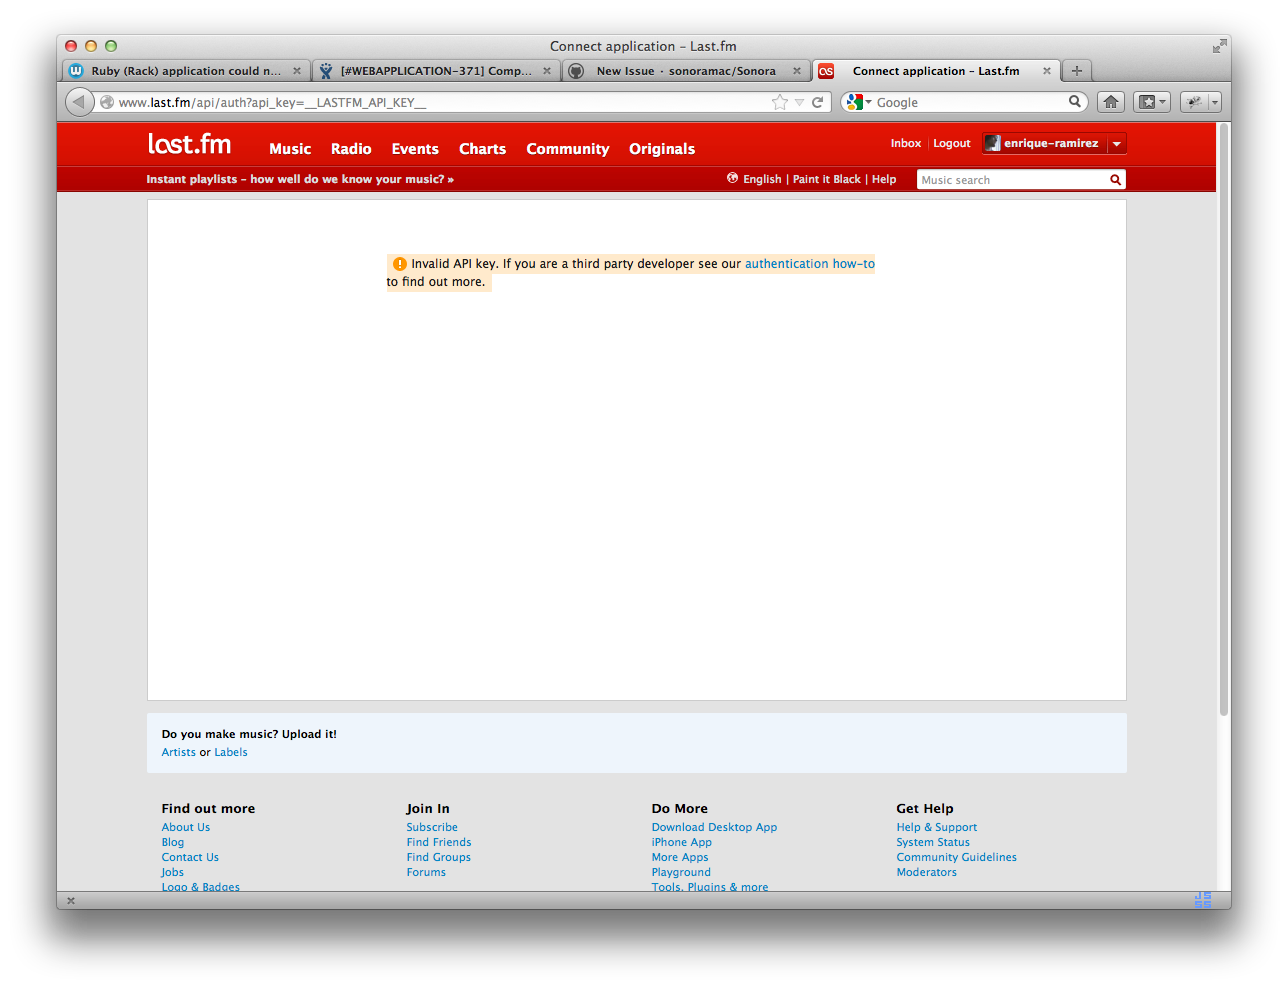
Task: Click the enrique-ramirez profile name
Action: (1051, 143)
